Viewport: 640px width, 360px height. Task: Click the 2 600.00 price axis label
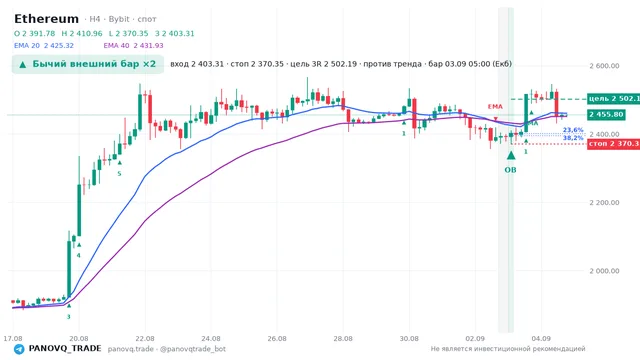click(604, 66)
